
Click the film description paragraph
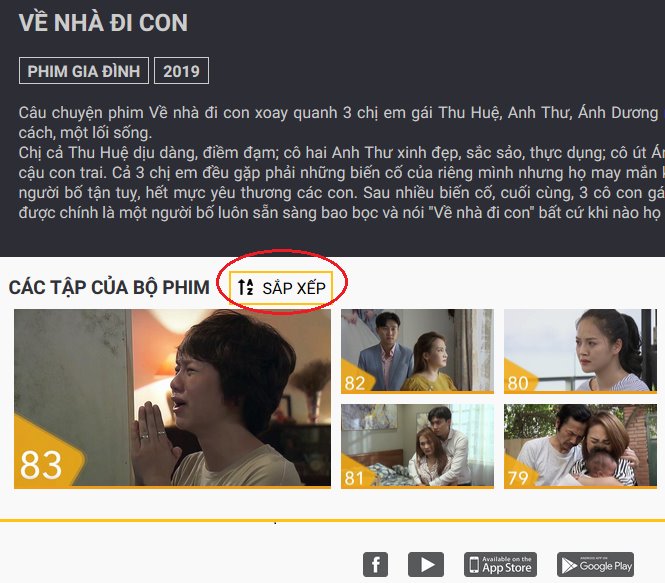coord(341,162)
